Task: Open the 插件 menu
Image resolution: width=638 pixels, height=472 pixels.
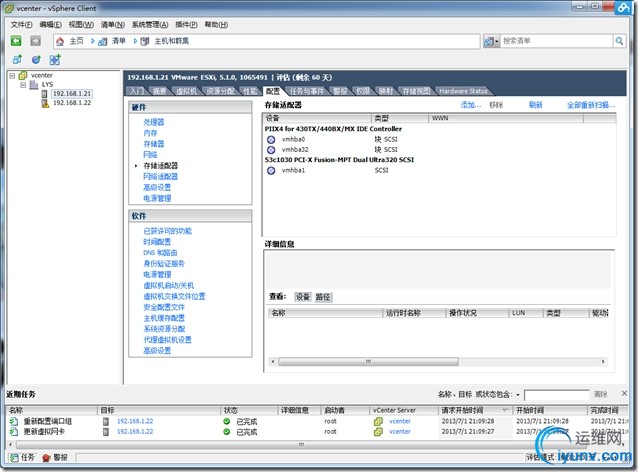Action: tap(186, 25)
